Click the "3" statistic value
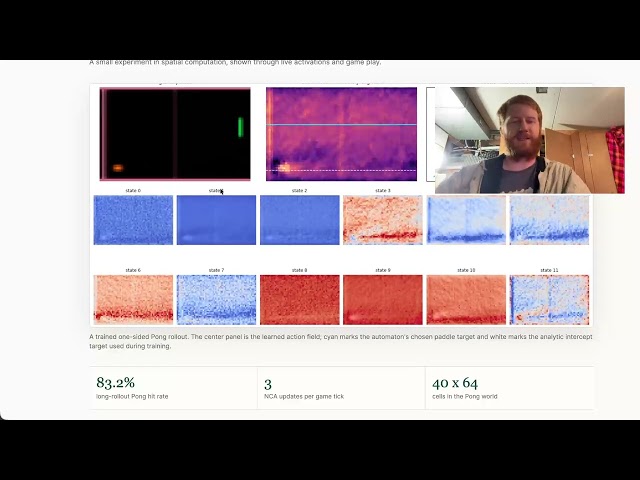Image resolution: width=640 pixels, height=480 pixels. point(268,384)
